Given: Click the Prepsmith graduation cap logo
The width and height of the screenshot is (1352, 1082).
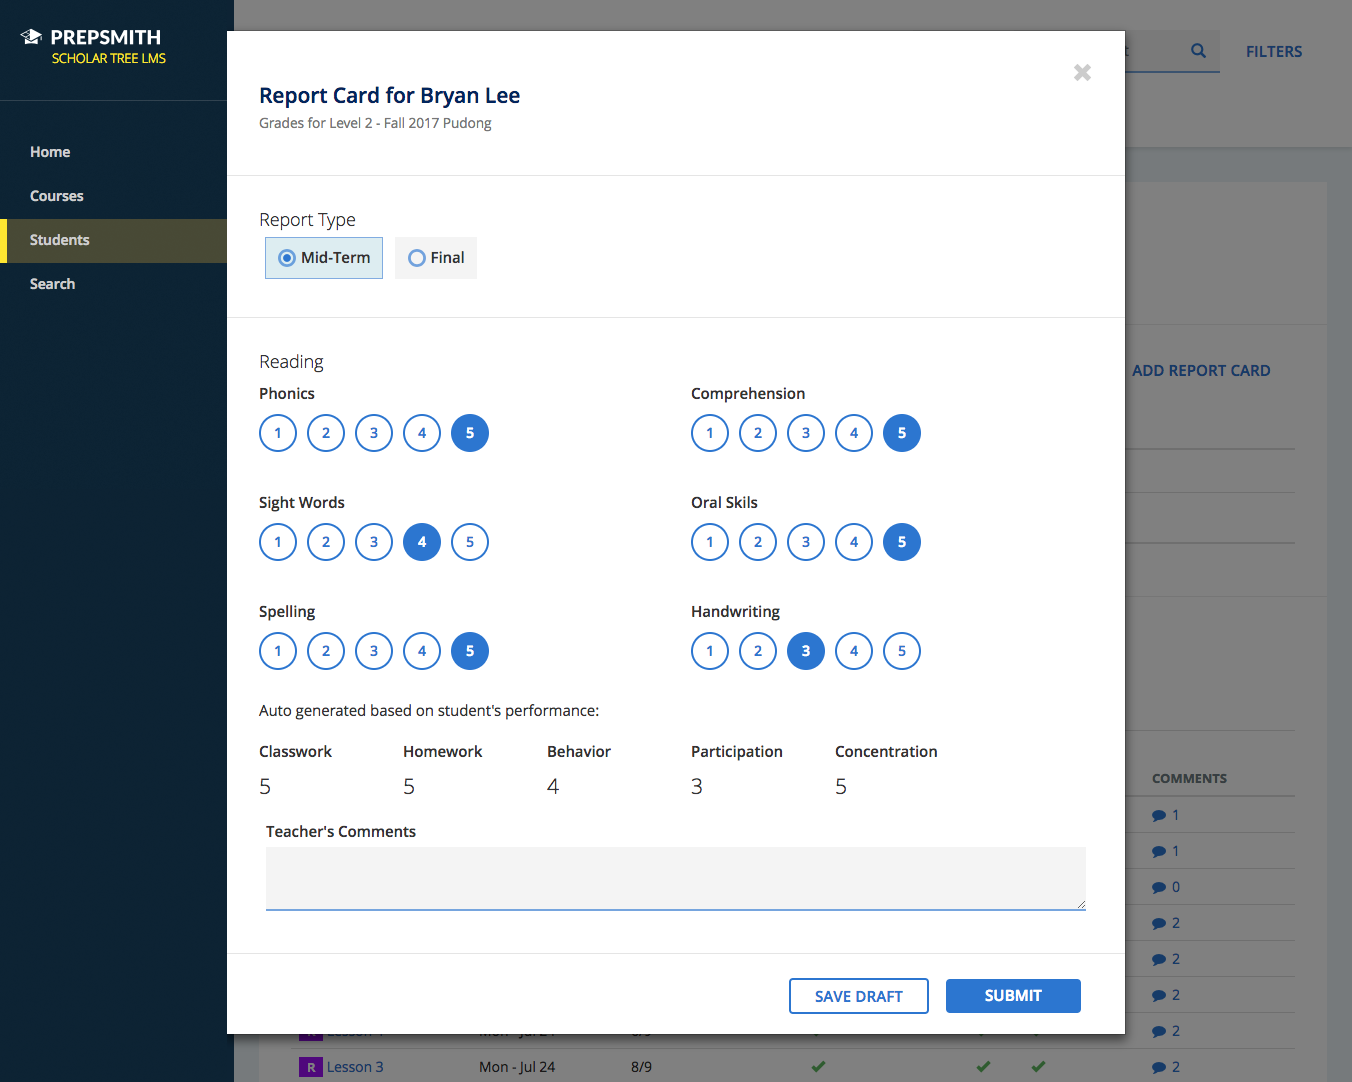Looking at the screenshot, I should click(32, 37).
